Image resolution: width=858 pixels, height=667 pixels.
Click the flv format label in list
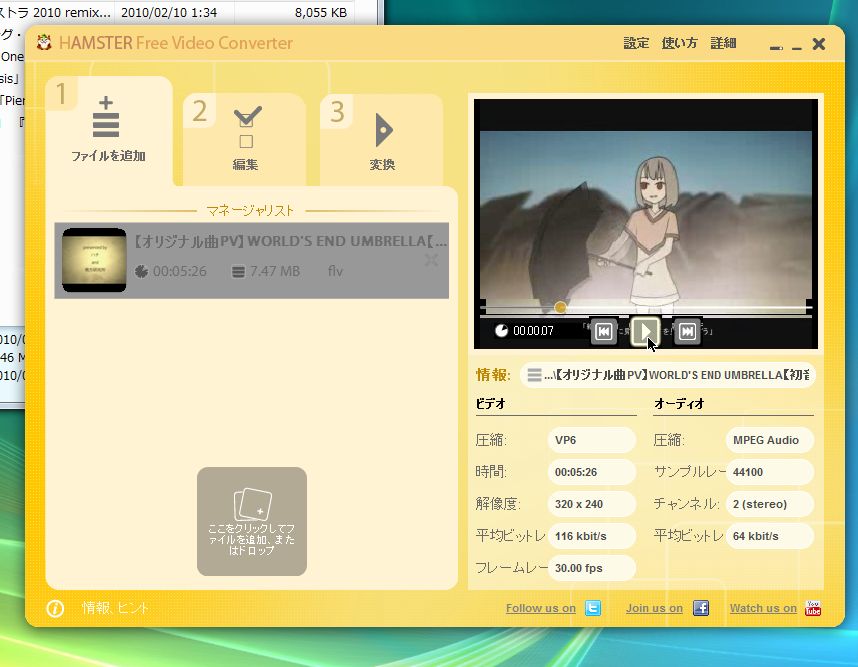(335, 271)
